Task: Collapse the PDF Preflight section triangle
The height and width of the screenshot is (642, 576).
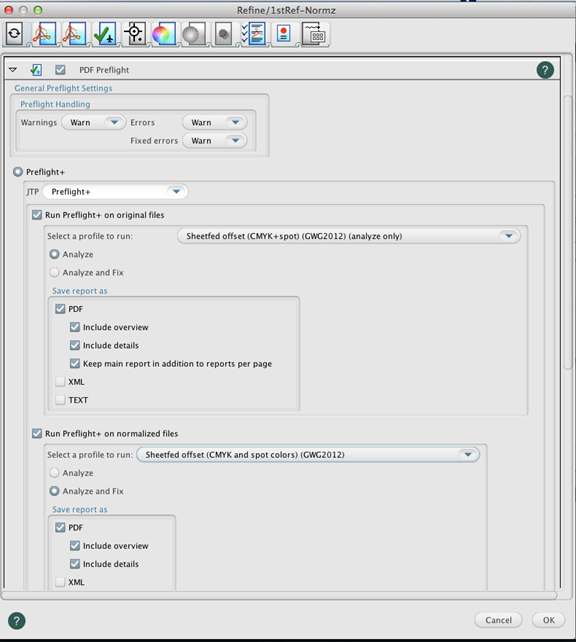Action: (x=13, y=70)
